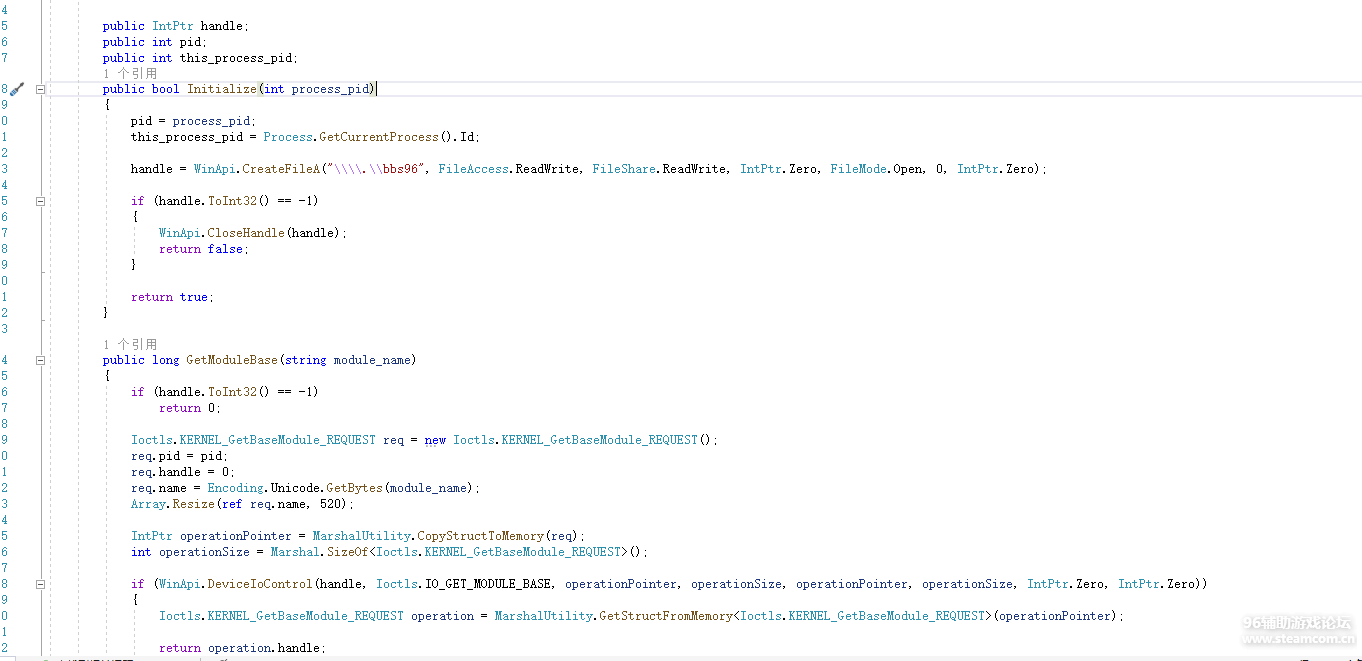
Task: Click the screwdriver quick actions icon
Action: click(16, 89)
